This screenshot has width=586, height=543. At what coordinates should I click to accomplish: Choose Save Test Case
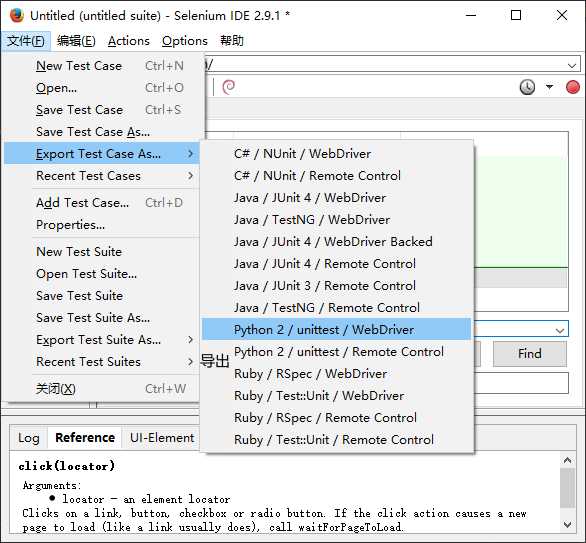102,110
